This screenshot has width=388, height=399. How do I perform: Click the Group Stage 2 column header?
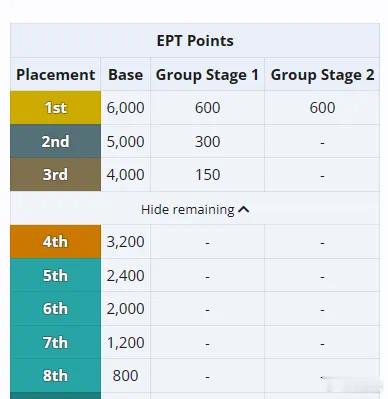tap(322, 74)
